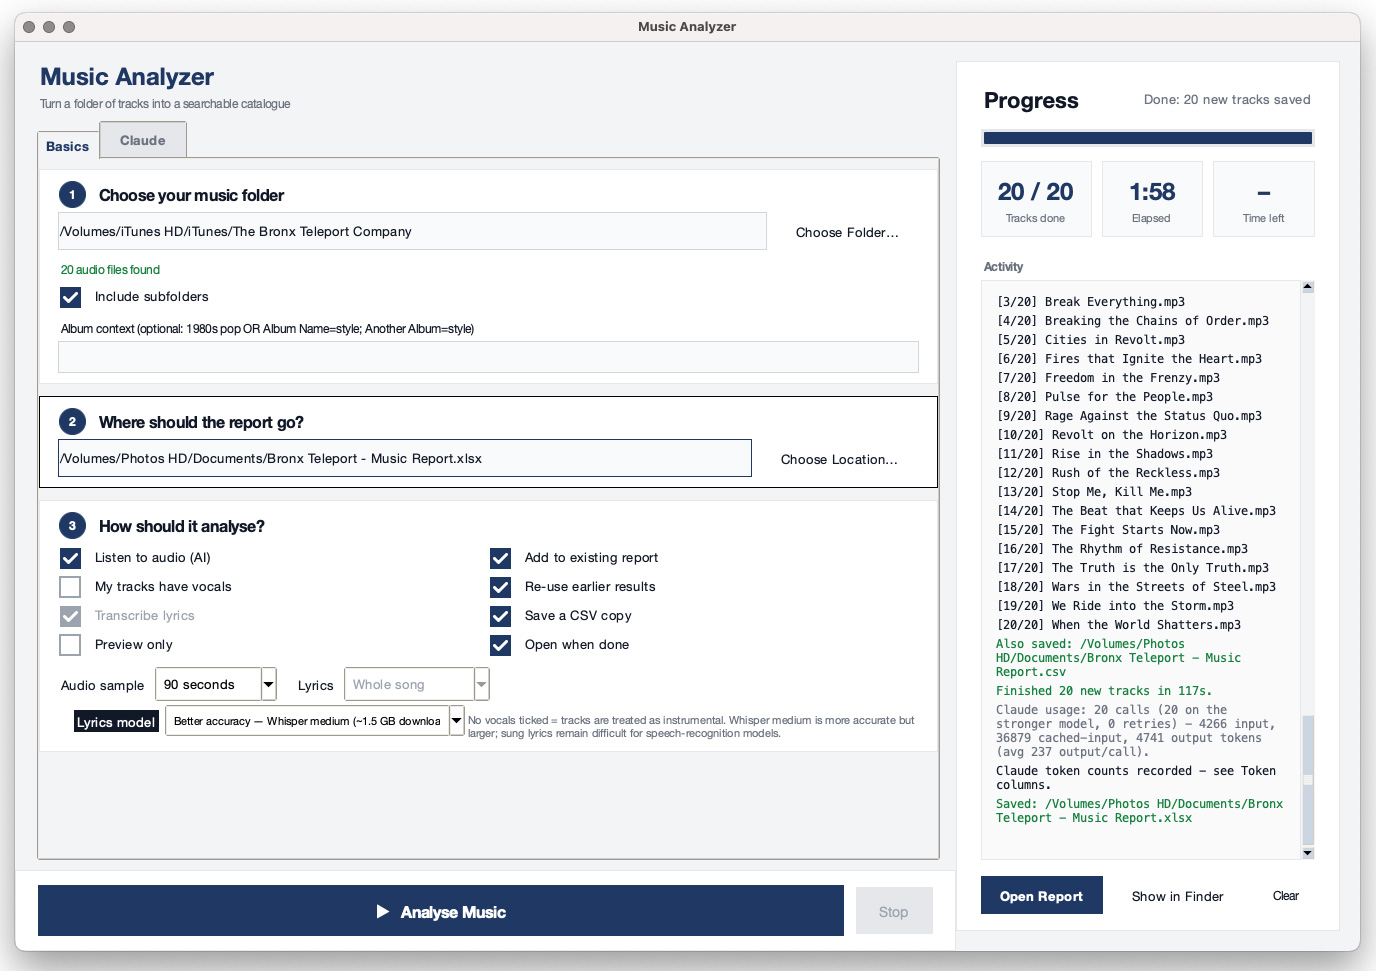Screen dimensions: 1376x971
Task: Focus the music folder path field
Action: pyautogui.click(x=412, y=232)
